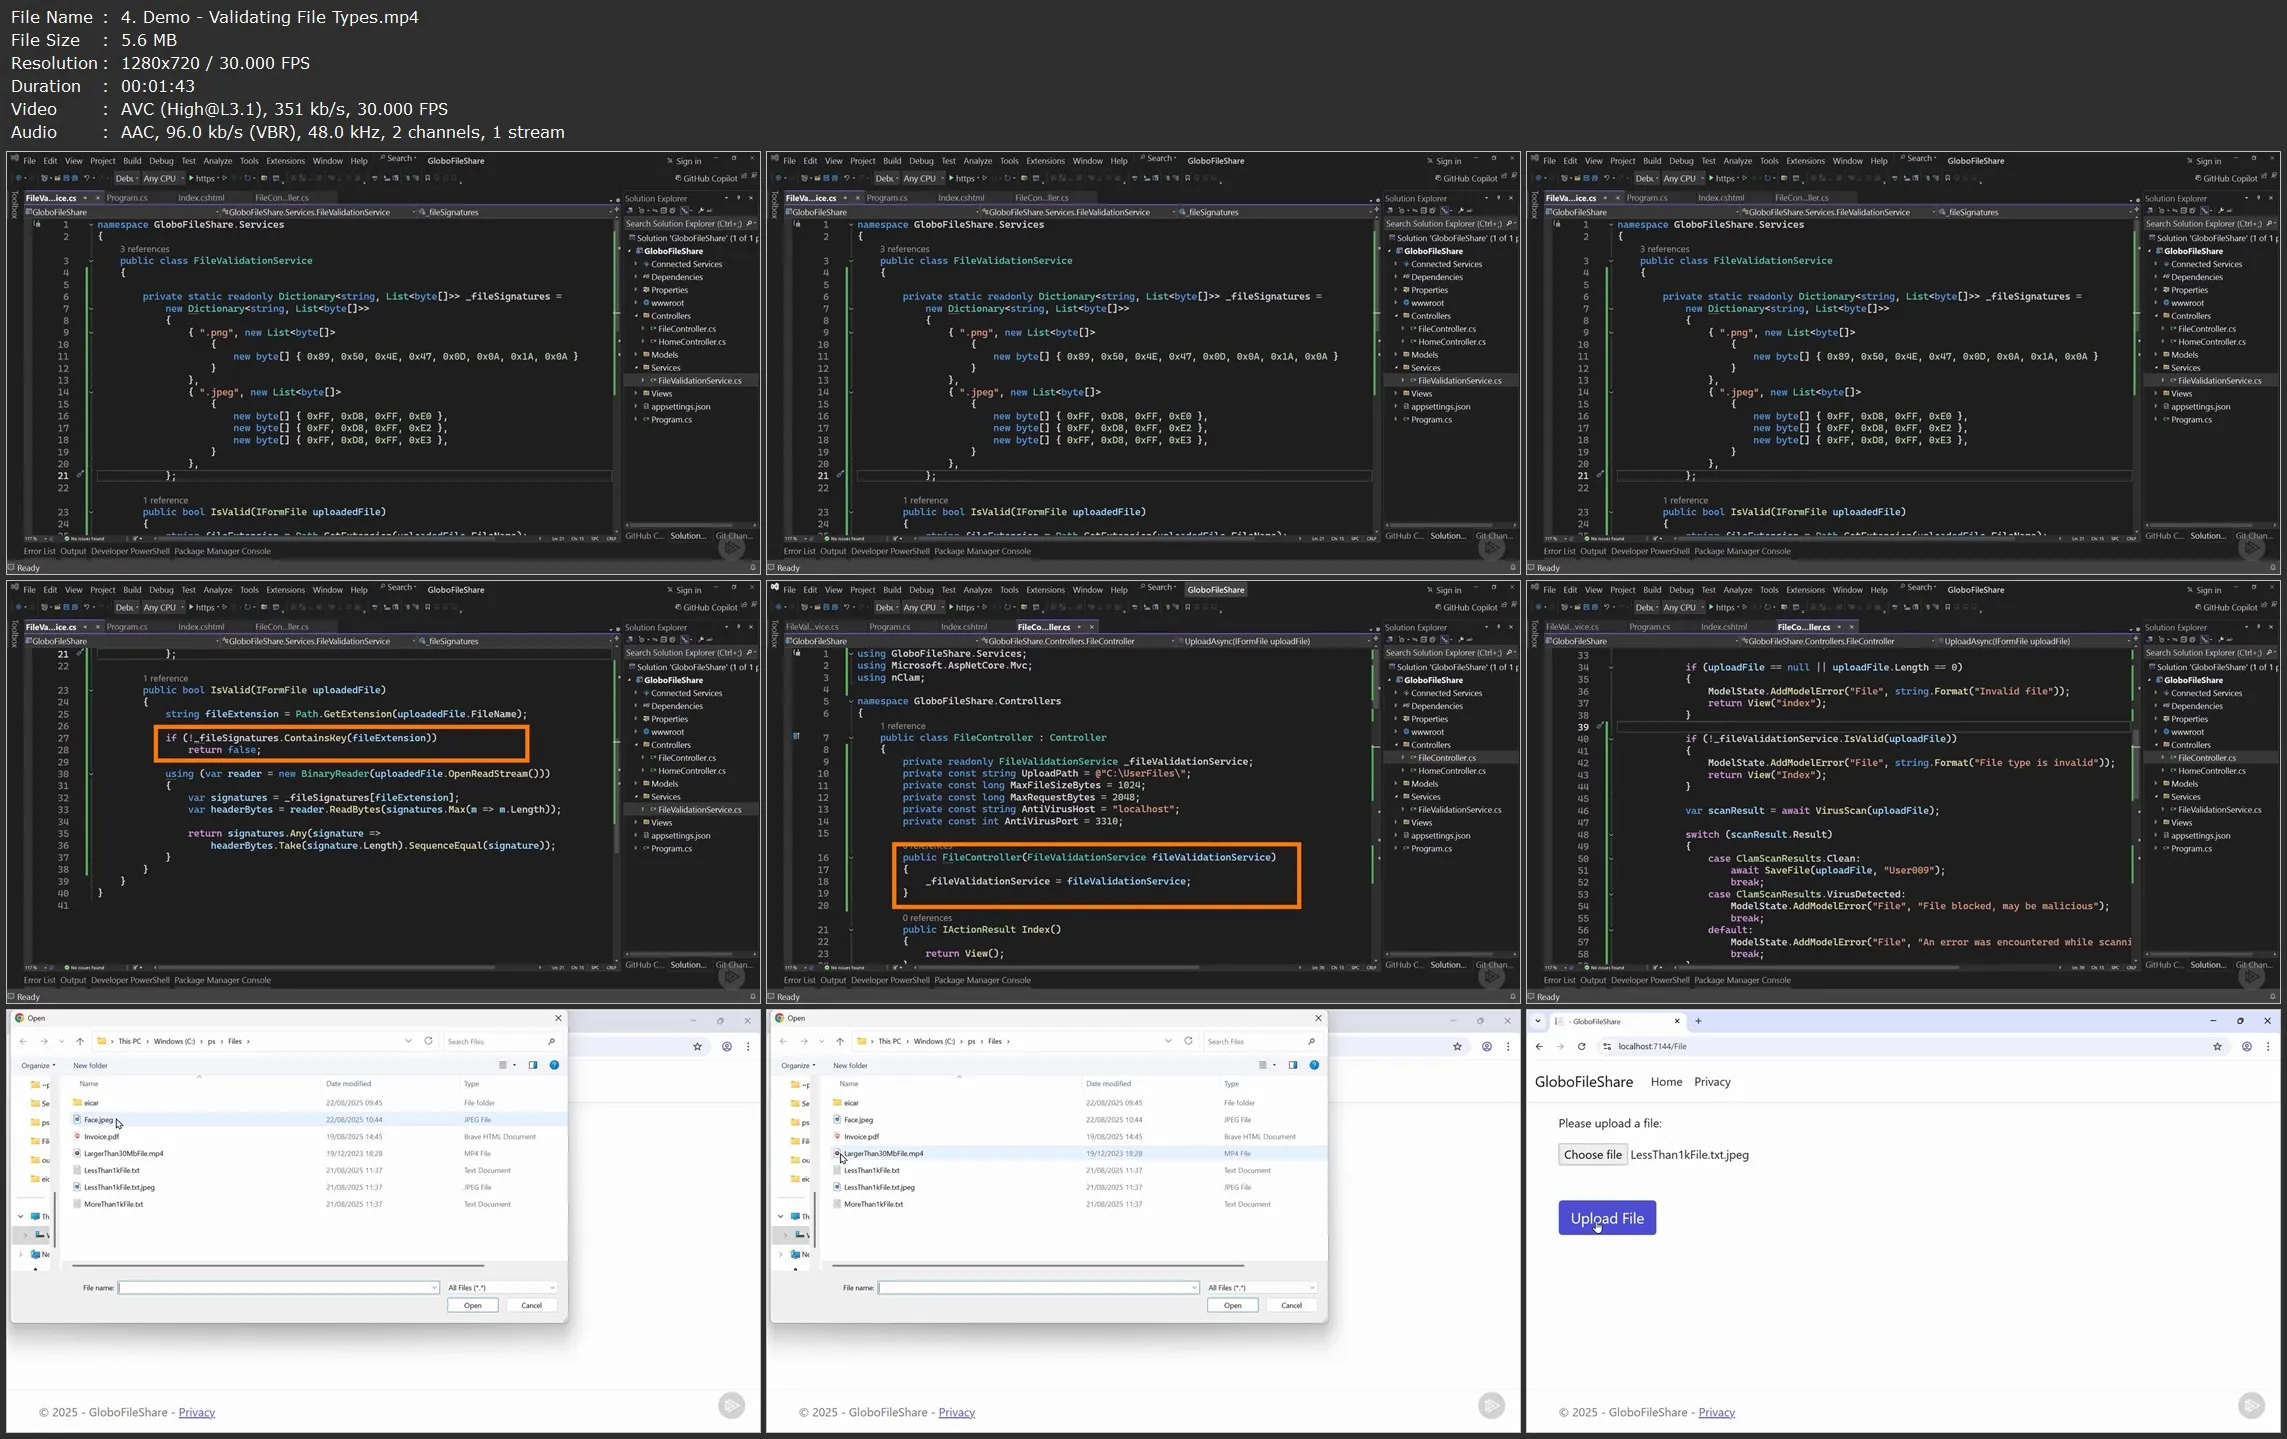Image resolution: width=2287 pixels, height=1439 pixels.
Task: Click the ContainsKey(fileExtension) code line
Action: (301, 738)
